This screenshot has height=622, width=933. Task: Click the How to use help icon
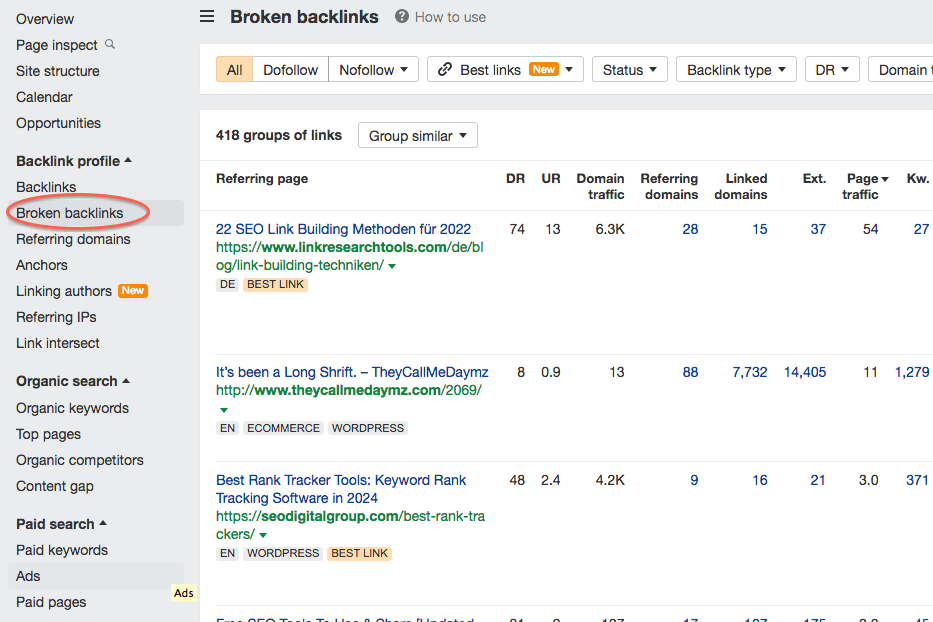coord(402,16)
